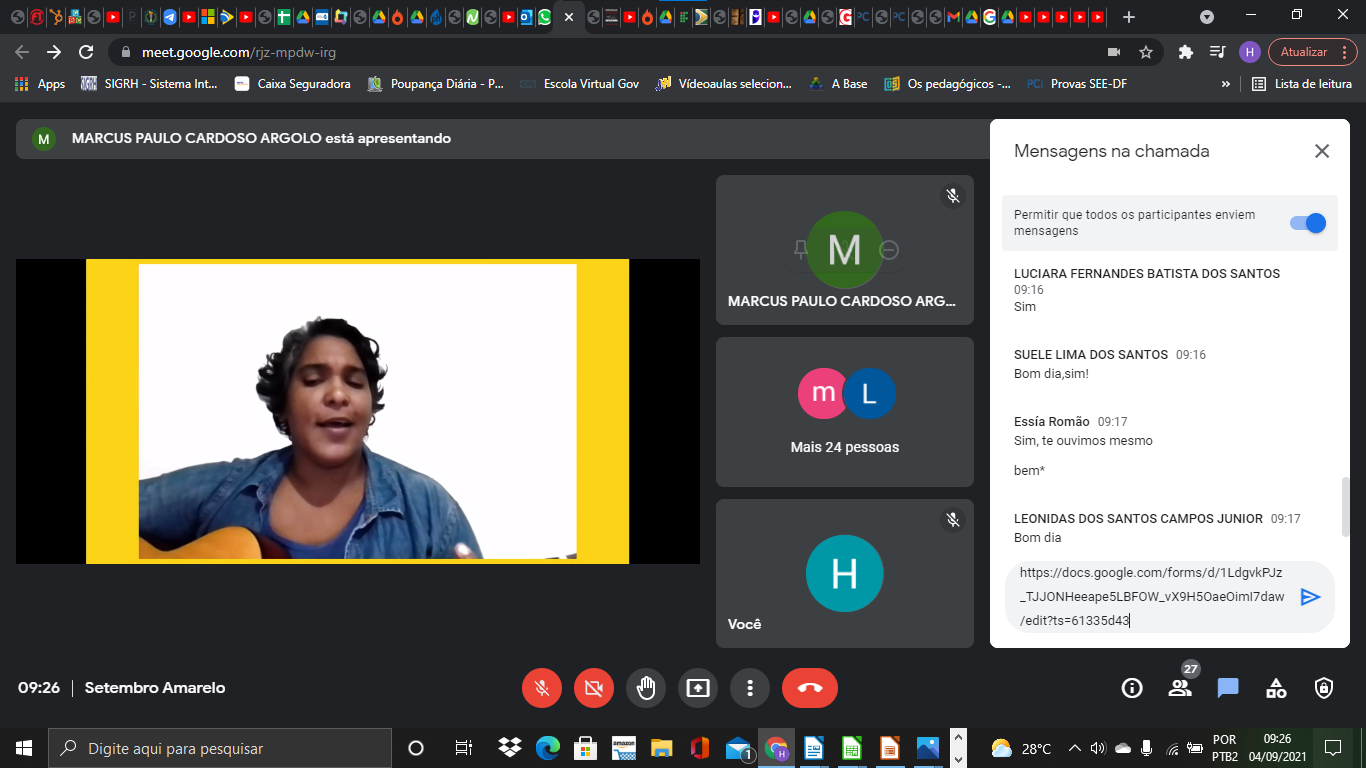Open the Chrome tab search dropdown
Viewport: 1366px width, 768px height.
(x=1207, y=17)
